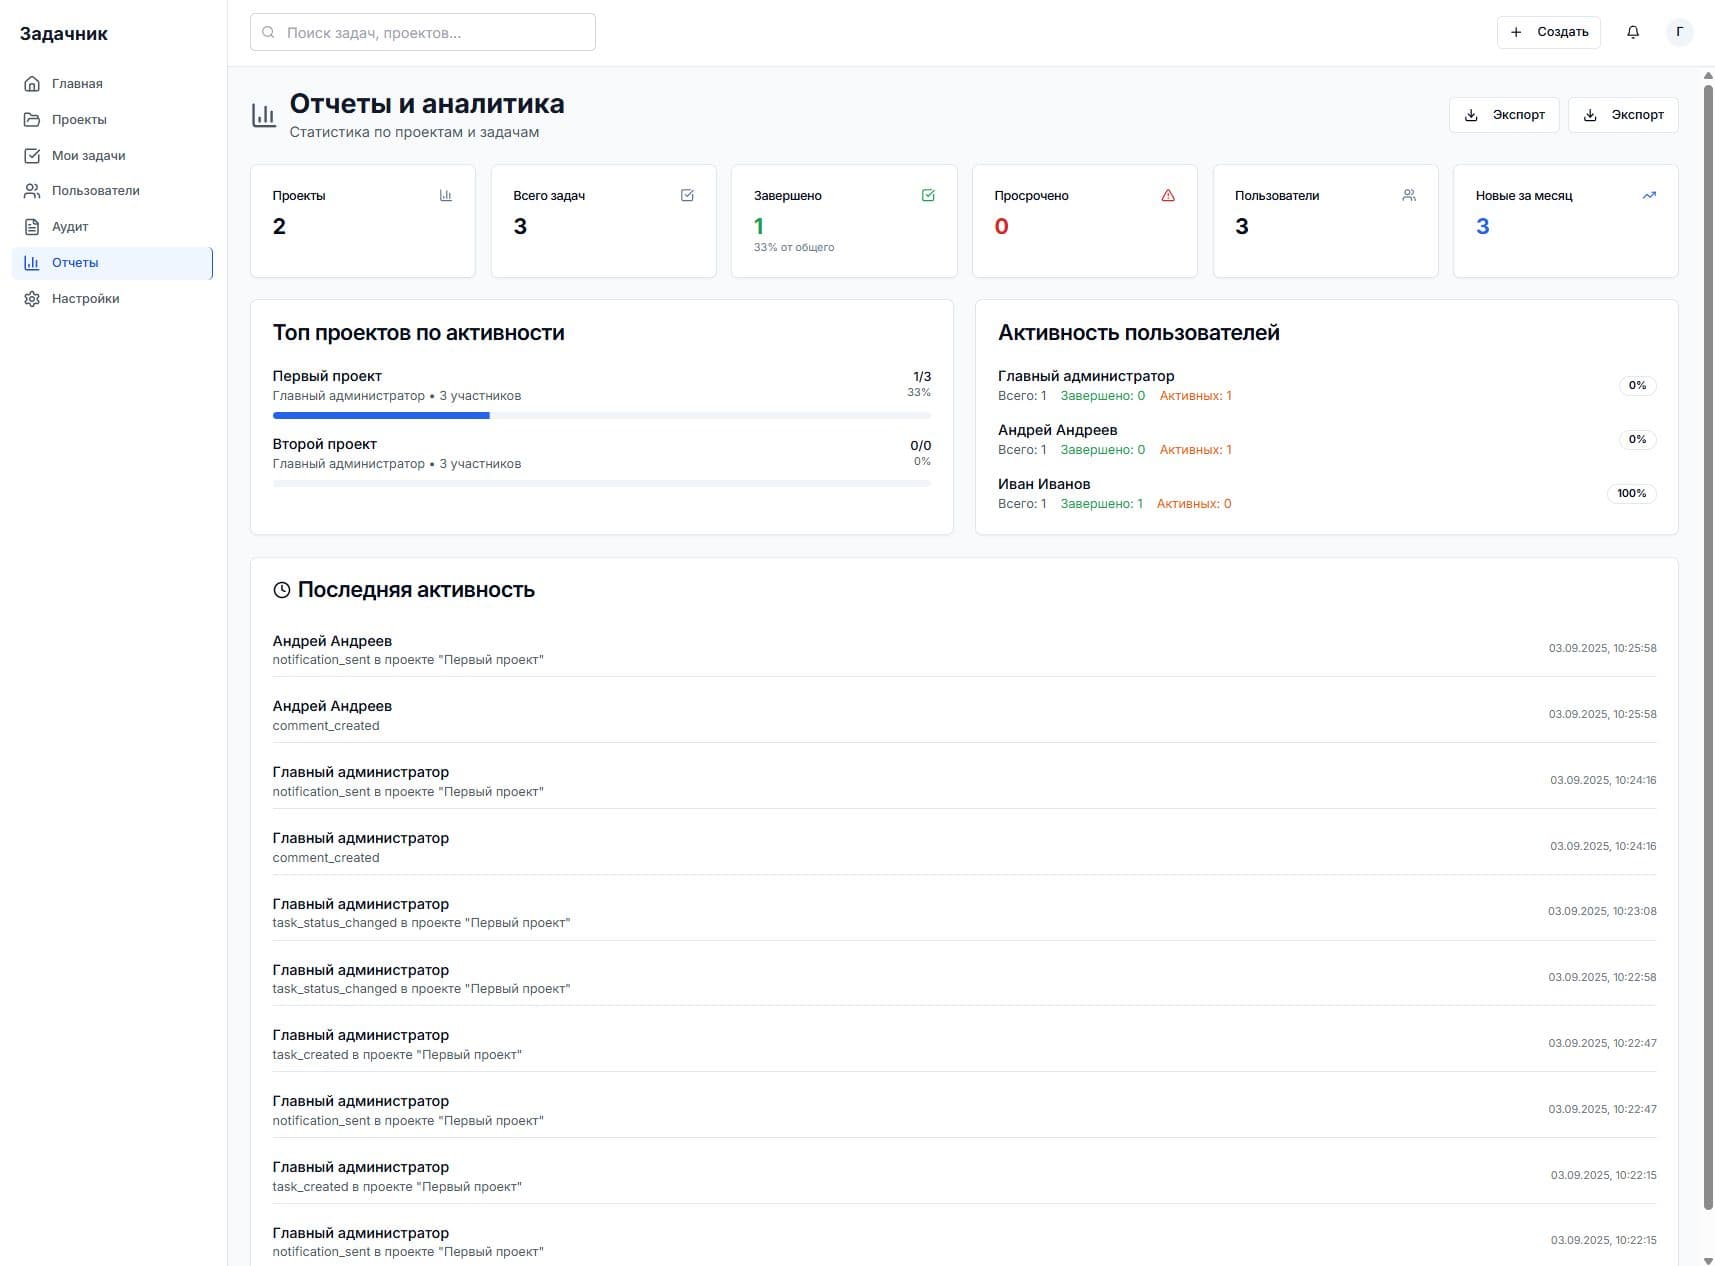This screenshot has width=1715, height=1266.
Task: Click the scrollbar down arrow
Action: coord(1707,1258)
